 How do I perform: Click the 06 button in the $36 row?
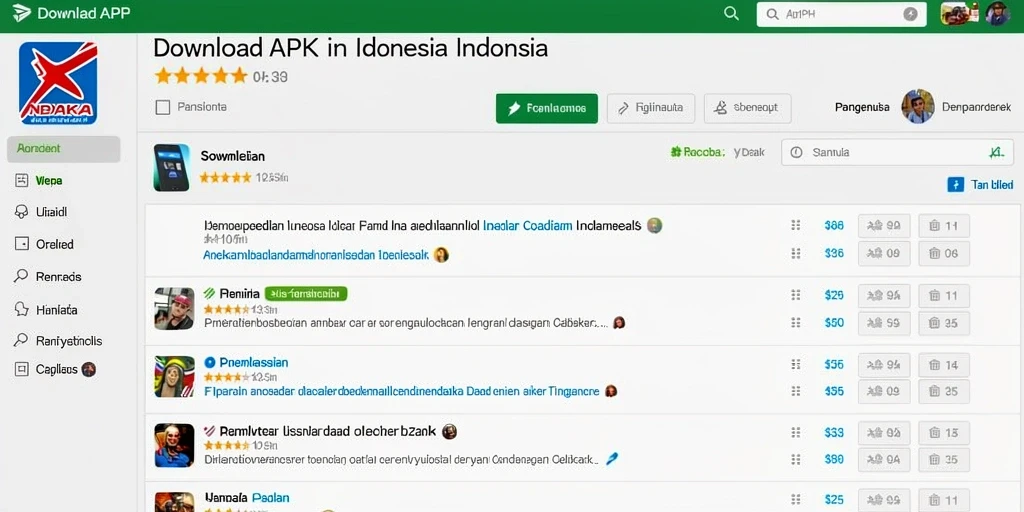tap(944, 253)
